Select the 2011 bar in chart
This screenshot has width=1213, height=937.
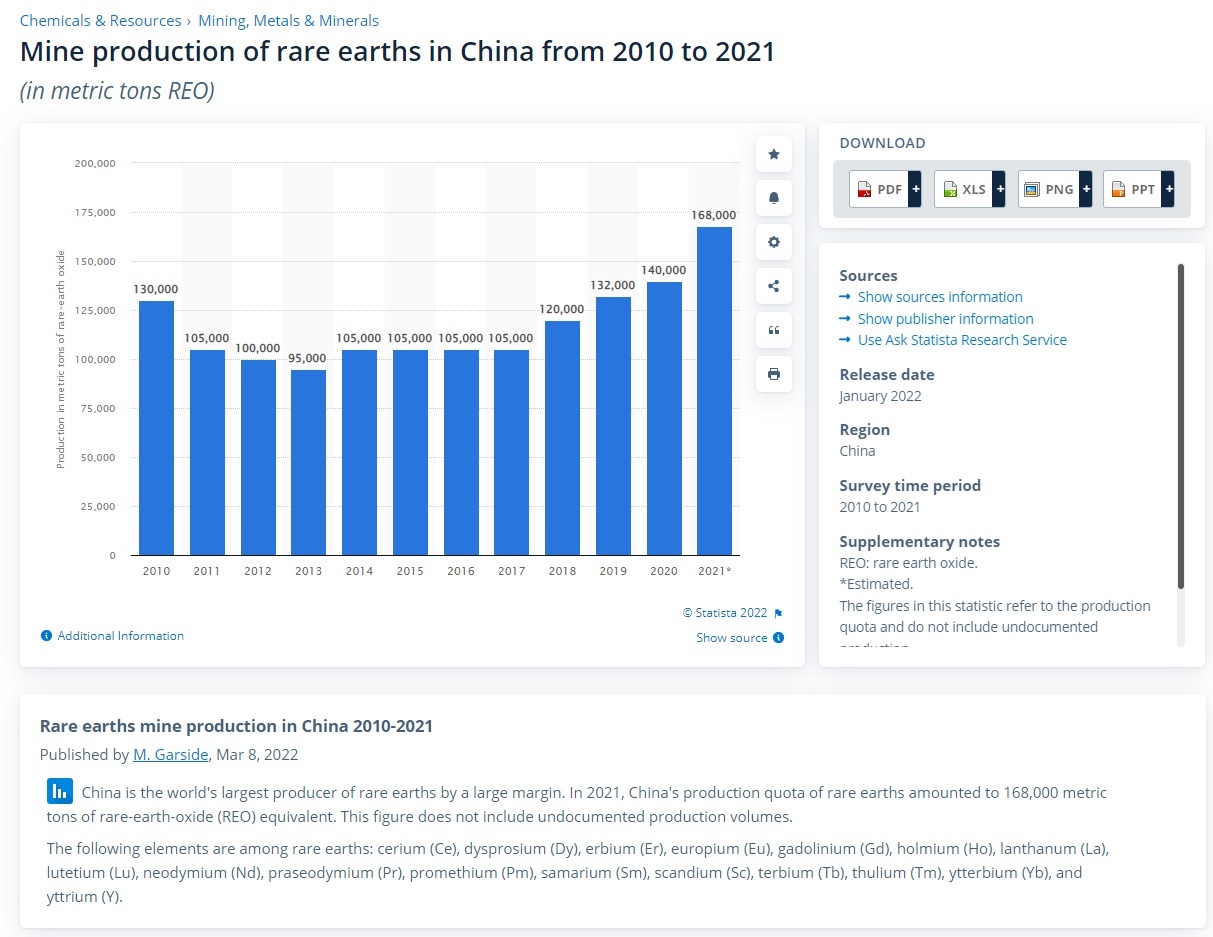click(207, 452)
